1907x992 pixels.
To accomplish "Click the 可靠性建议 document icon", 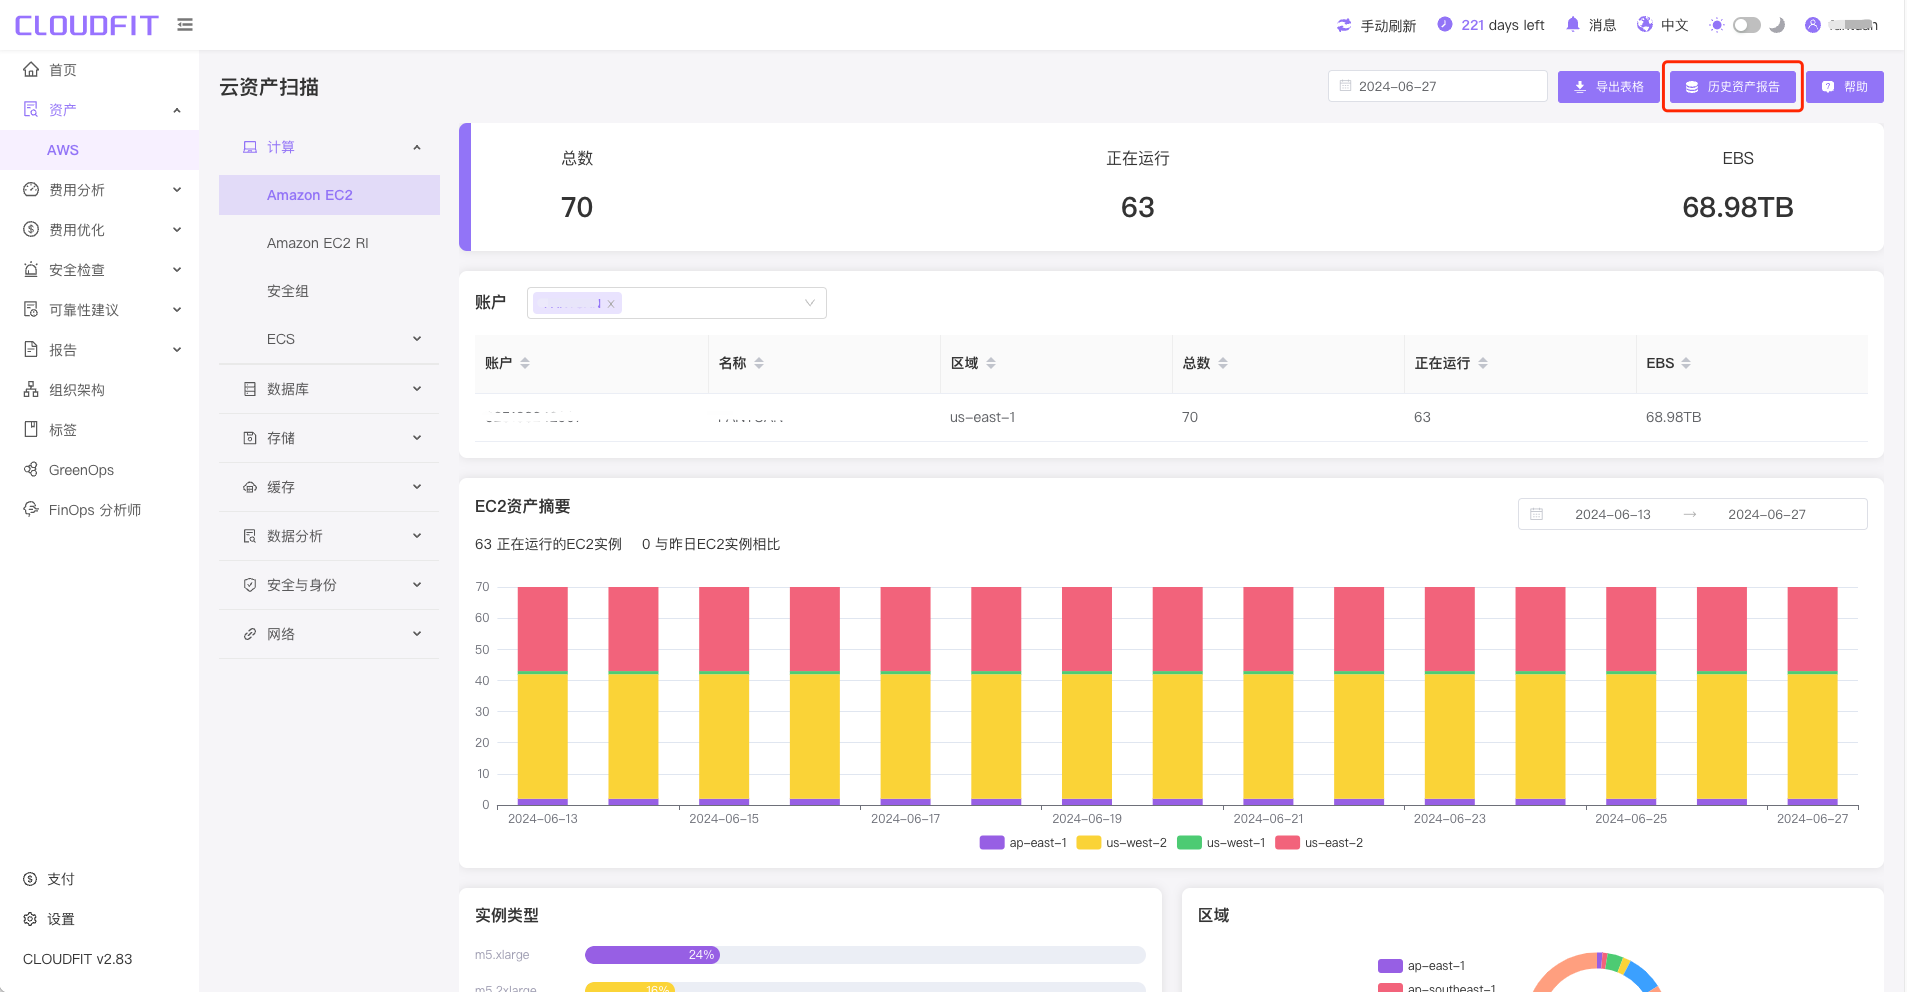I will [x=31, y=309].
